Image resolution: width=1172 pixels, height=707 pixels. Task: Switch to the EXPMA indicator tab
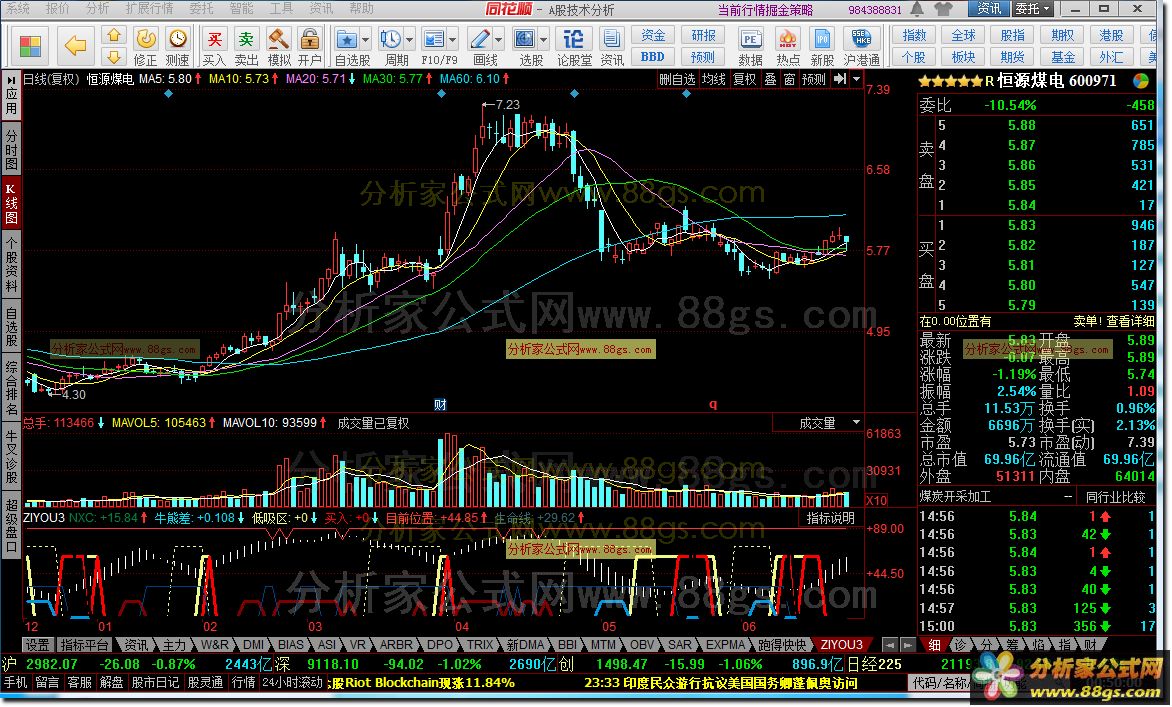(x=725, y=644)
